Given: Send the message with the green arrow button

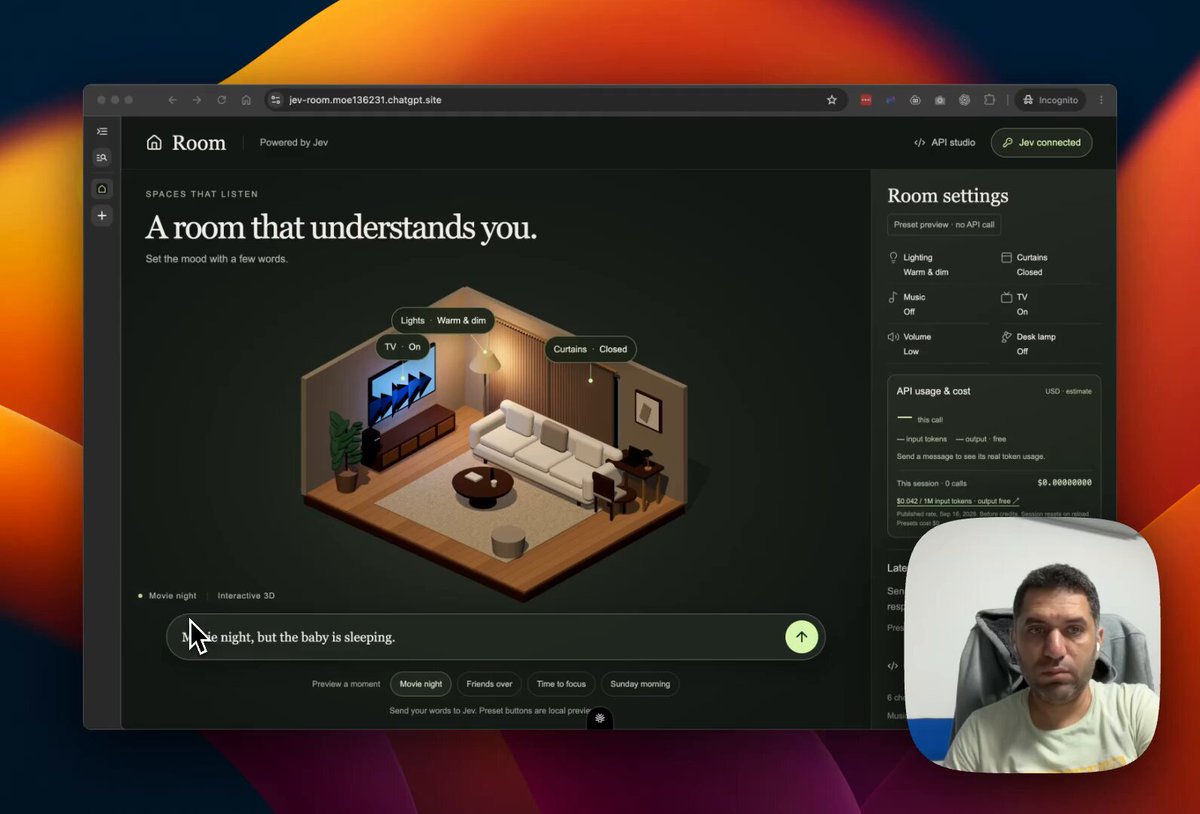Looking at the screenshot, I should 801,637.
